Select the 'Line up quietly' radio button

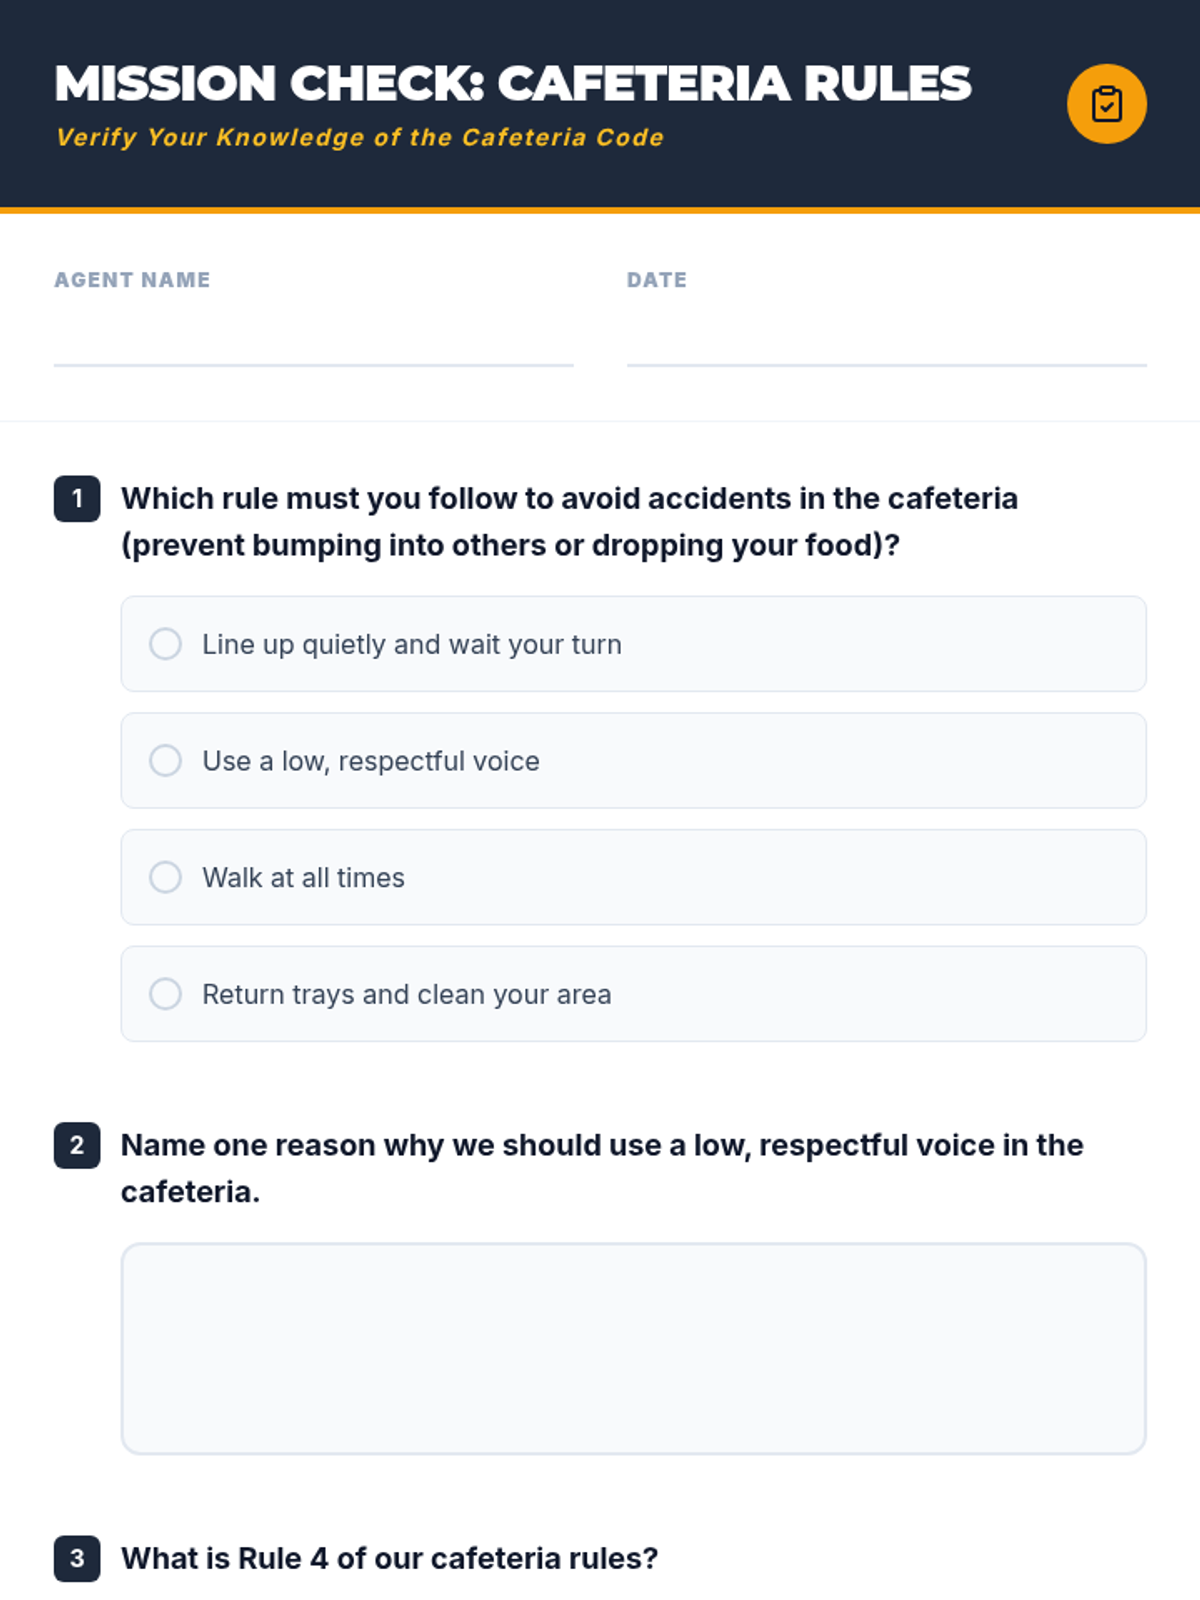[166, 644]
